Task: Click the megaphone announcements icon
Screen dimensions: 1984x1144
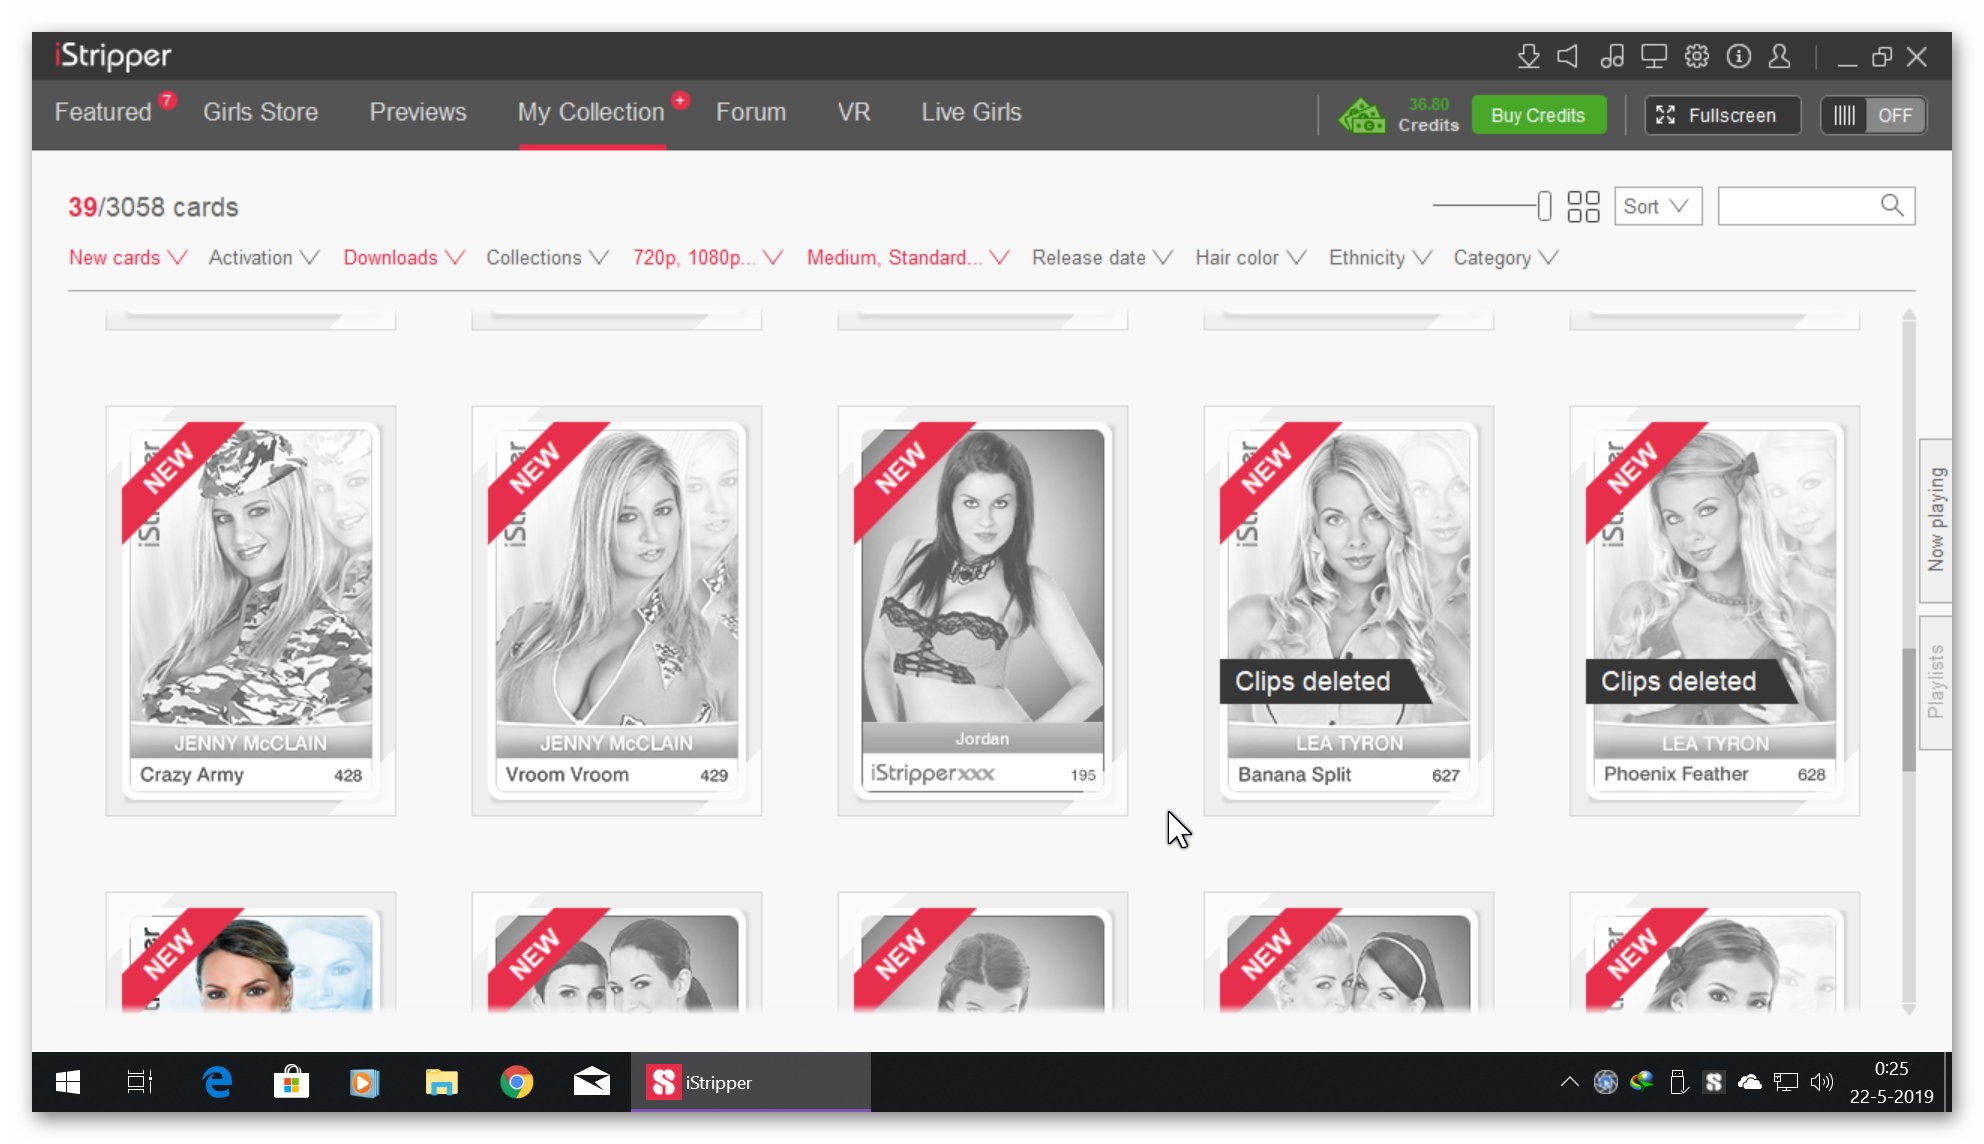Action: [1568, 57]
